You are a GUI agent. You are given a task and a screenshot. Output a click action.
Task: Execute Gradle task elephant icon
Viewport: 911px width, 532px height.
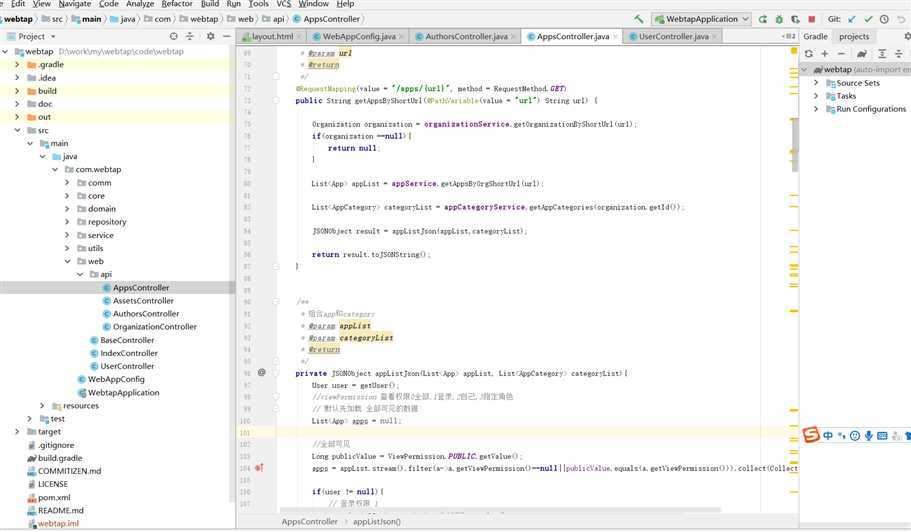coord(862,53)
